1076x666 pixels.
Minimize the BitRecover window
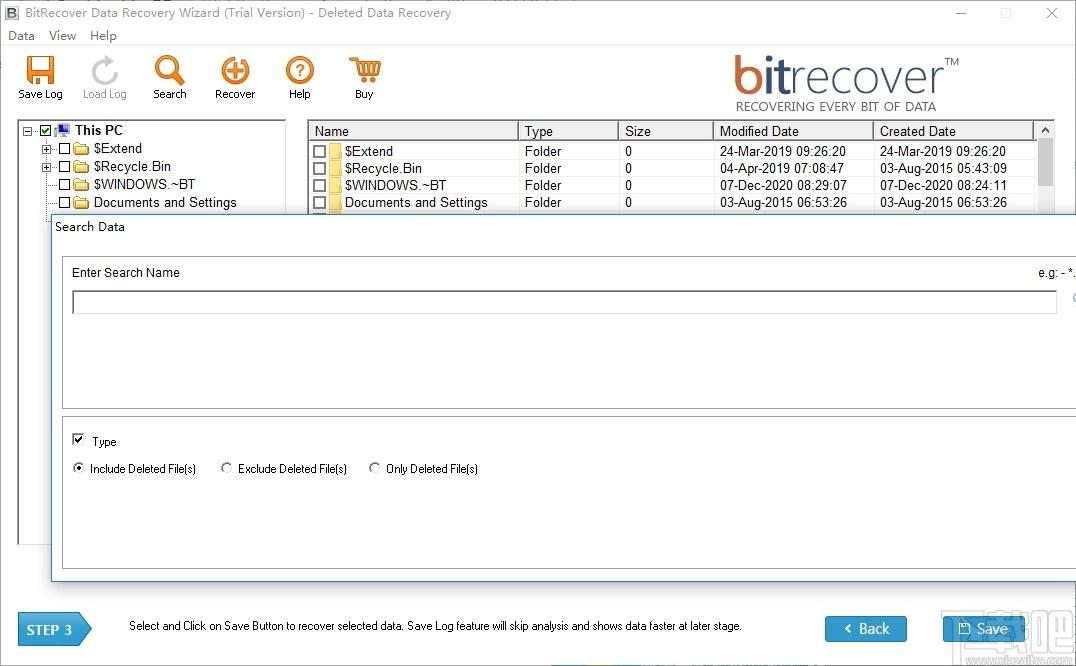point(961,13)
